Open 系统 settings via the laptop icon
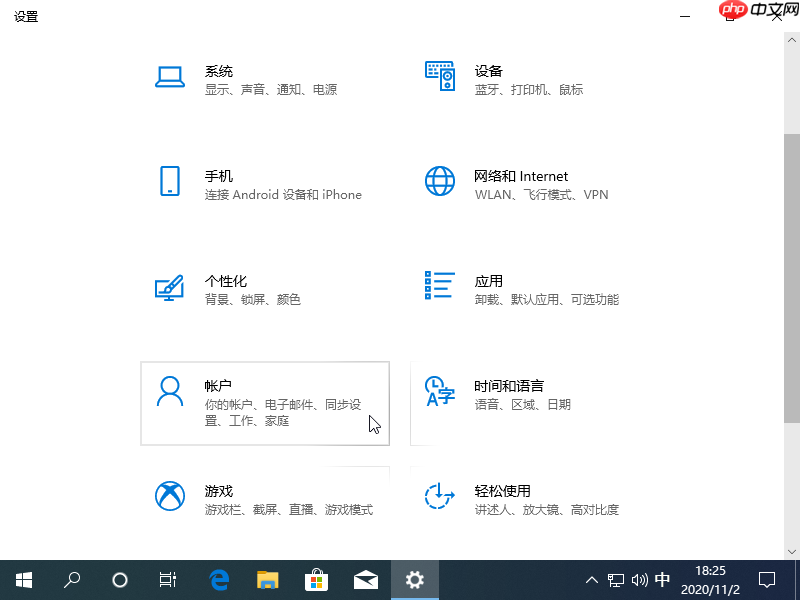The height and width of the screenshot is (600, 800). [168, 75]
